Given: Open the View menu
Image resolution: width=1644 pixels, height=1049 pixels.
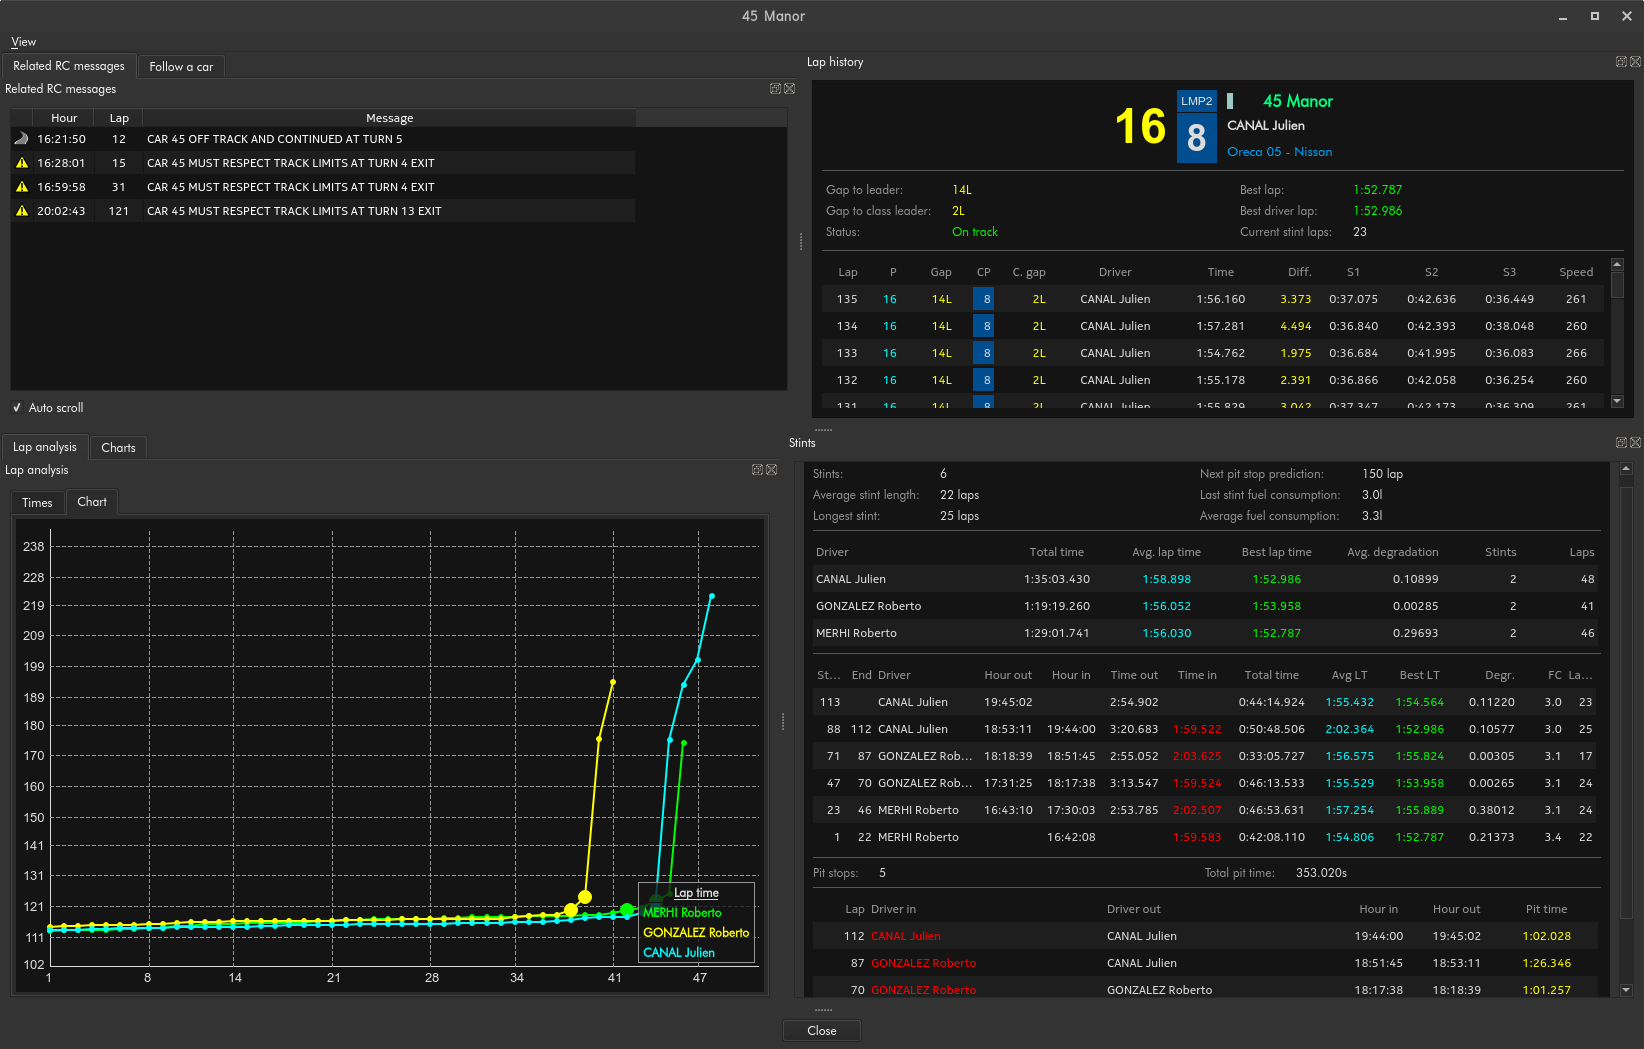Looking at the screenshot, I should point(23,42).
